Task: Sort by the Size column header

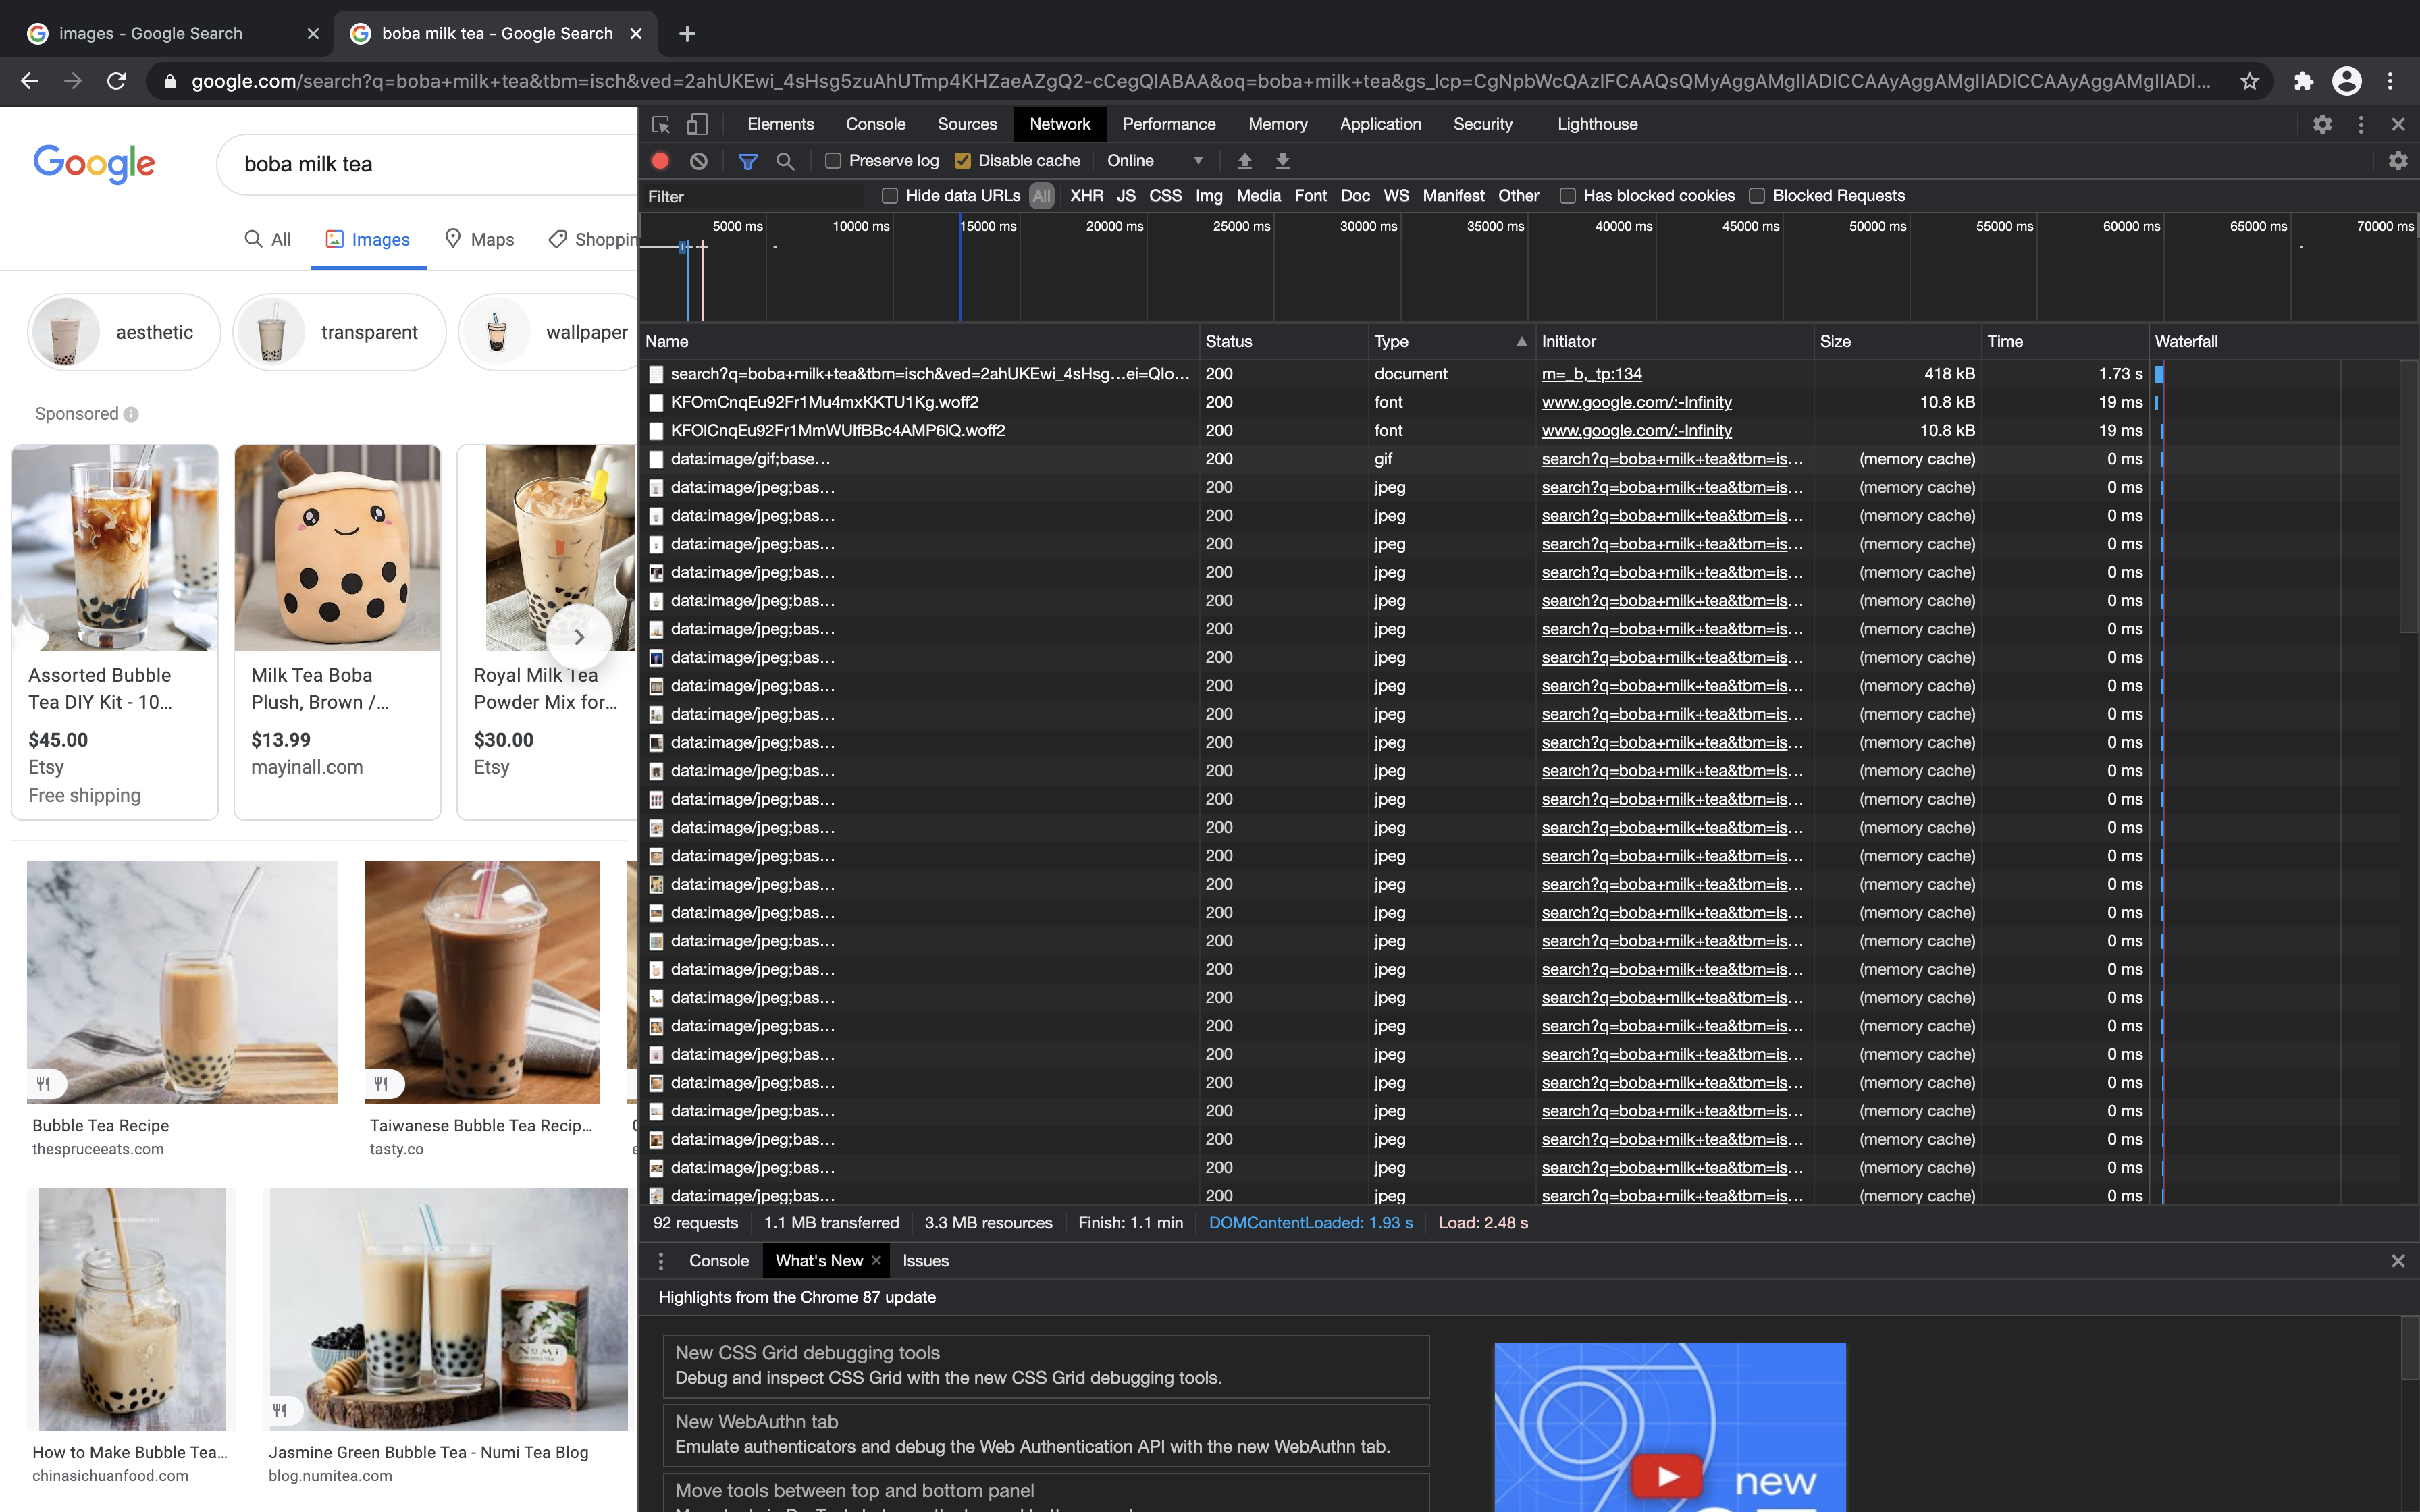Action: tap(1897, 341)
